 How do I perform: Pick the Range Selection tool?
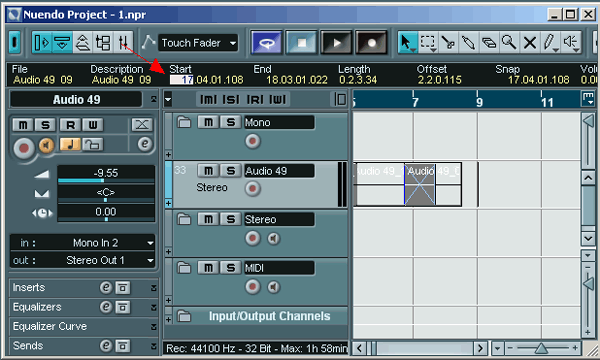[x=428, y=42]
